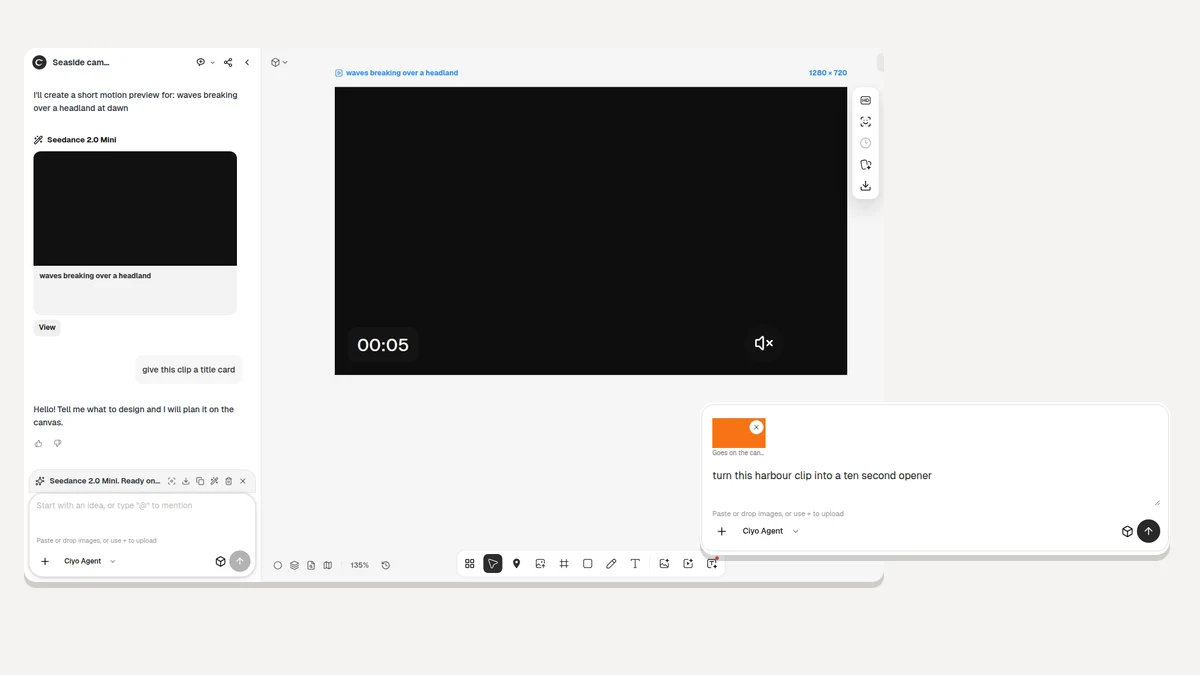
Task: Collapse the chat sidebar with the left chevron
Action: pyautogui.click(x=247, y=62)
